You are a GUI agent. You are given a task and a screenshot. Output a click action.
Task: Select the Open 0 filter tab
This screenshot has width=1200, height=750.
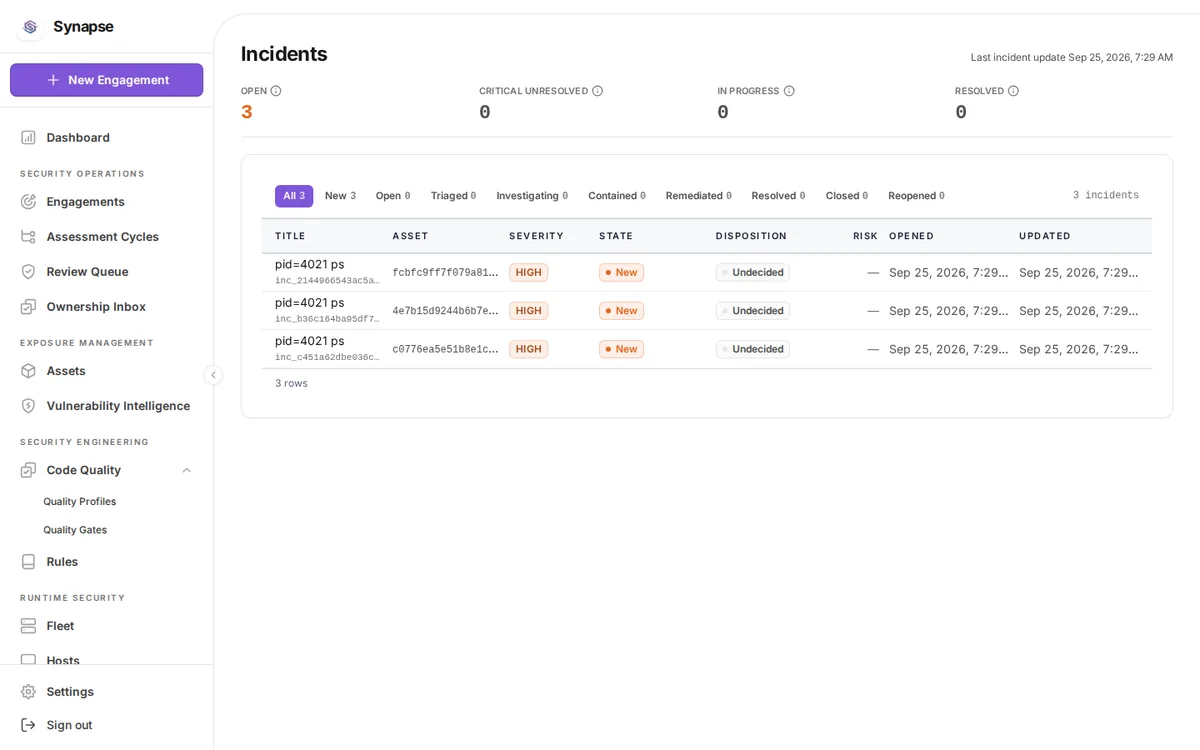pos(393,196)
